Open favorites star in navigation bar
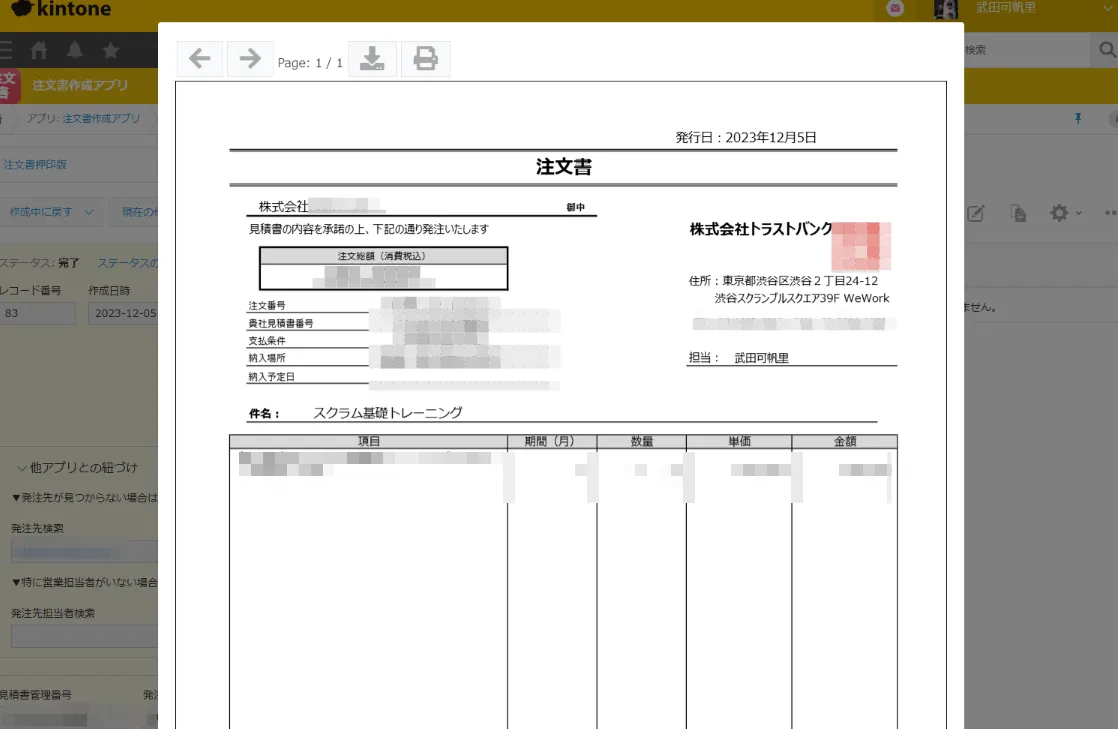1118x729 pixels. click(x=111, y=49)
